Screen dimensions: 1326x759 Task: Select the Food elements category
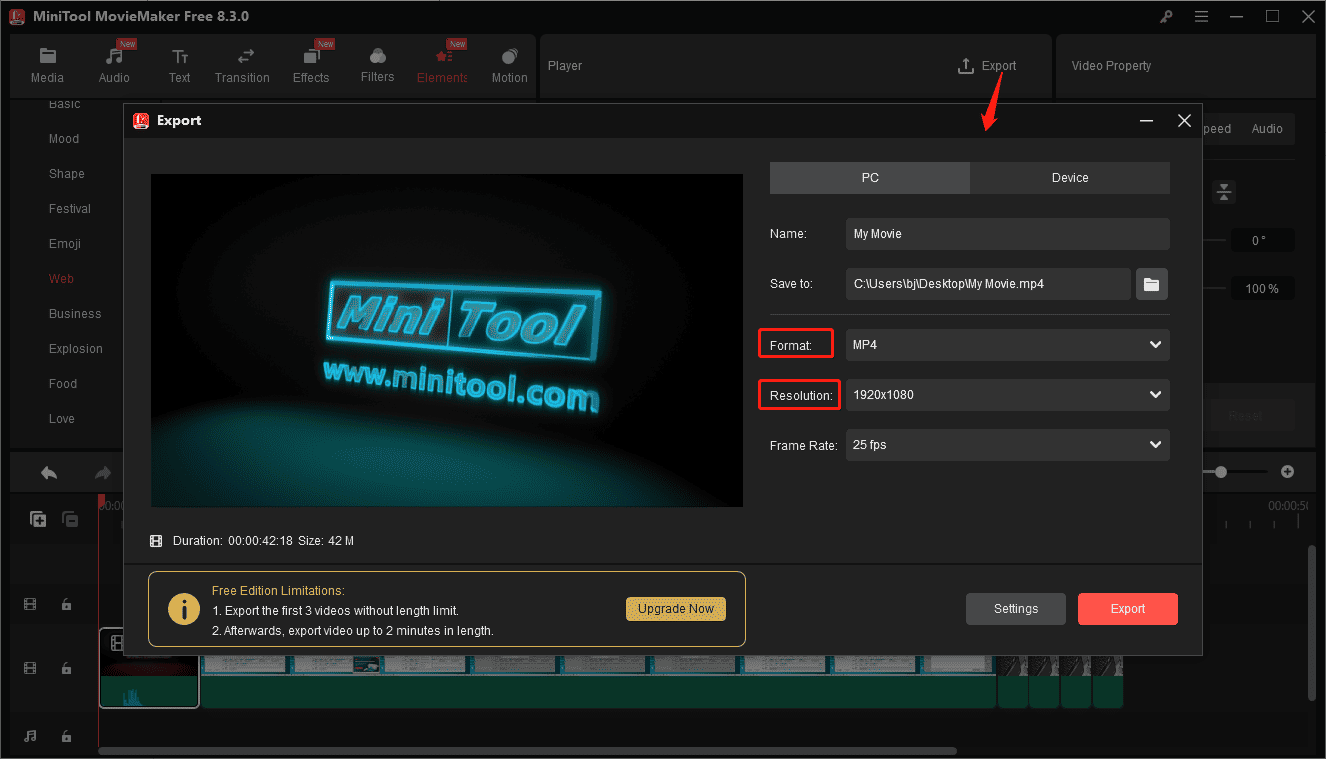63,384
